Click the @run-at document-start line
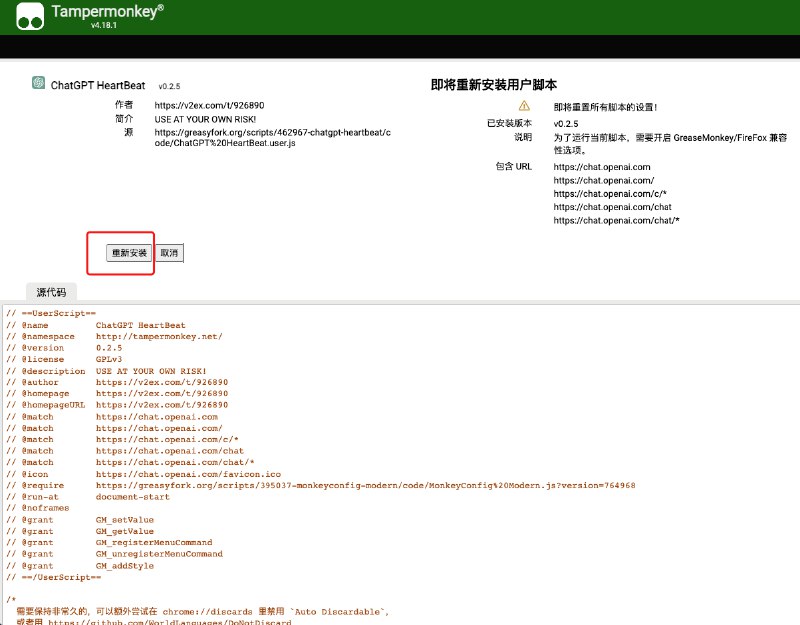Screen dimensions: 800x625 88,497
